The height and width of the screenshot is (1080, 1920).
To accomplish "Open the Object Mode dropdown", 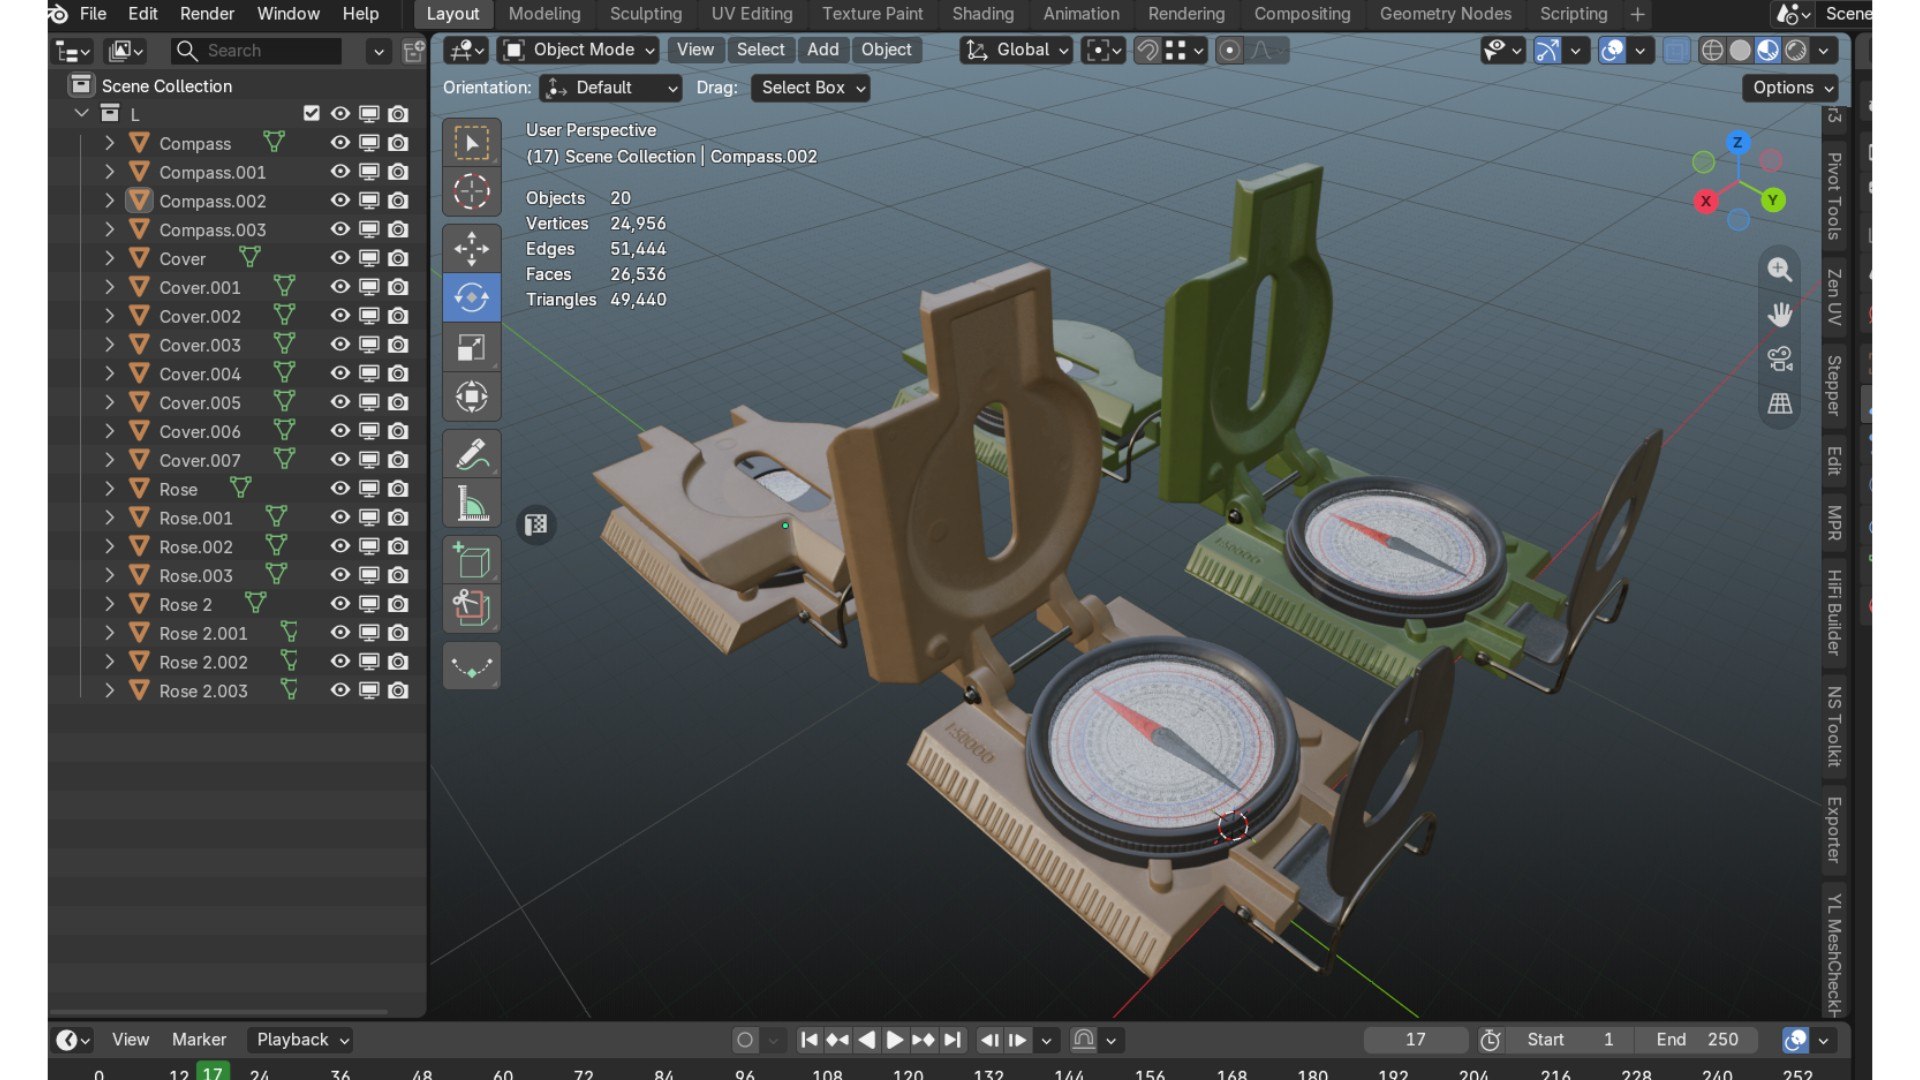I will pyautogui.click(x=579, y=50).
